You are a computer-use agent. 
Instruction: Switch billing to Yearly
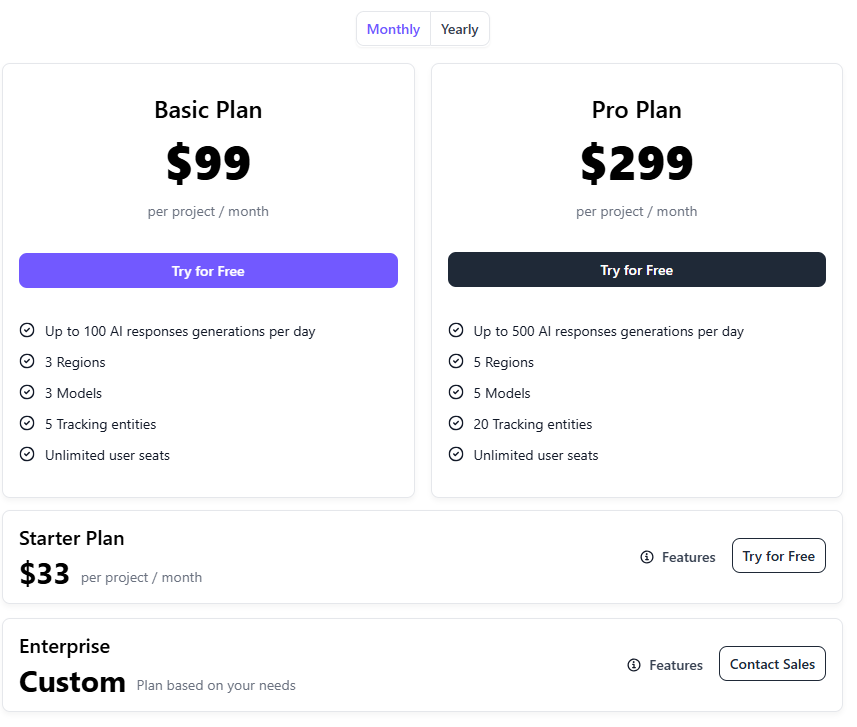pos(460,29)
